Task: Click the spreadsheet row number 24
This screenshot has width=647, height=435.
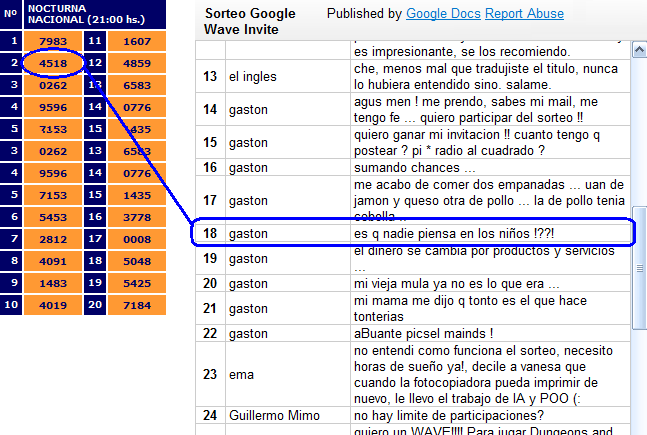Action: pos(210,415)
